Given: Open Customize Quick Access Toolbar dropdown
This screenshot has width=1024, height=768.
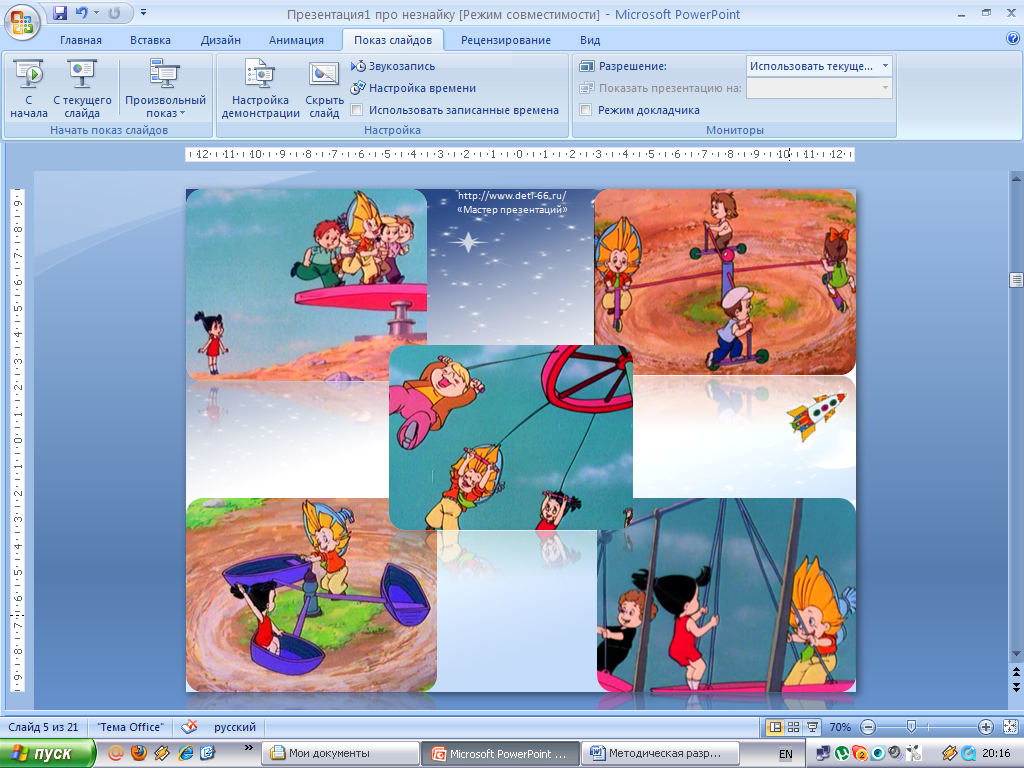Looking at the screenshot, I should (144, 12).
